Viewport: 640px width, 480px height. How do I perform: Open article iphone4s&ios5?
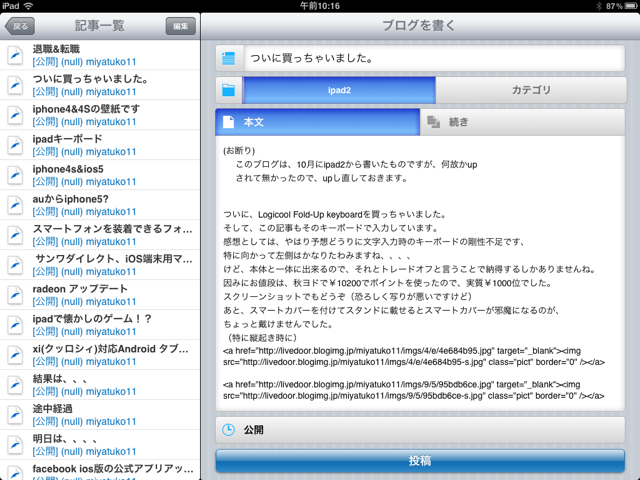[100, 175]
